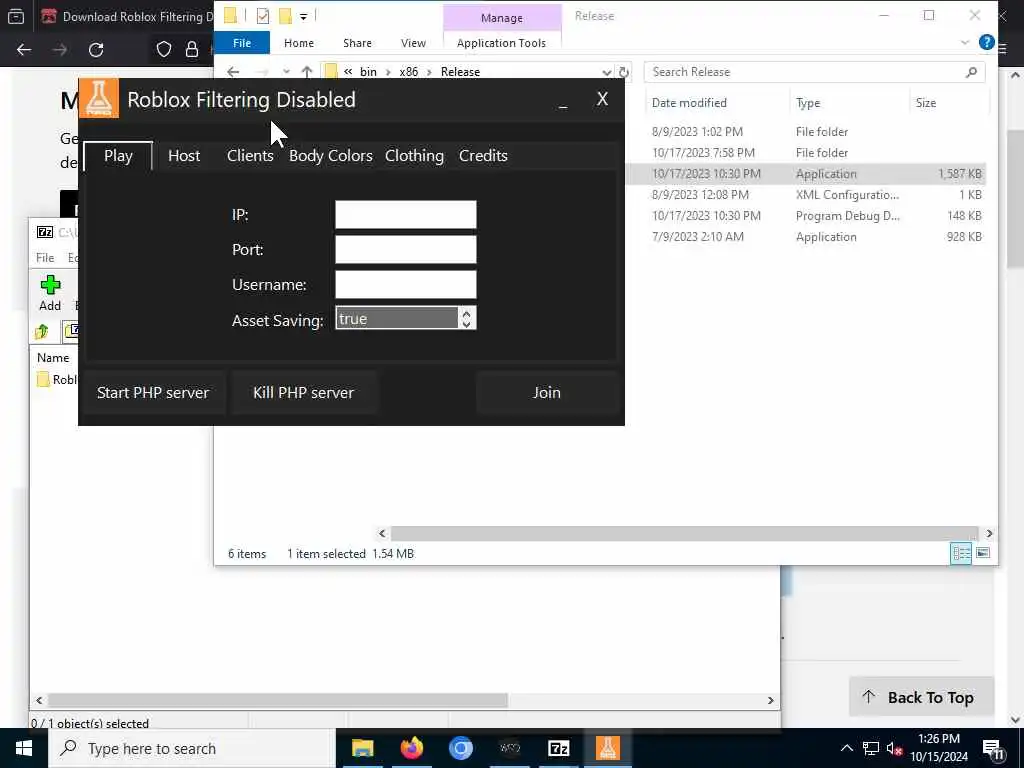Open the View ribbon tab
This screenshot has width=1024, height=768.
[413, 43]
